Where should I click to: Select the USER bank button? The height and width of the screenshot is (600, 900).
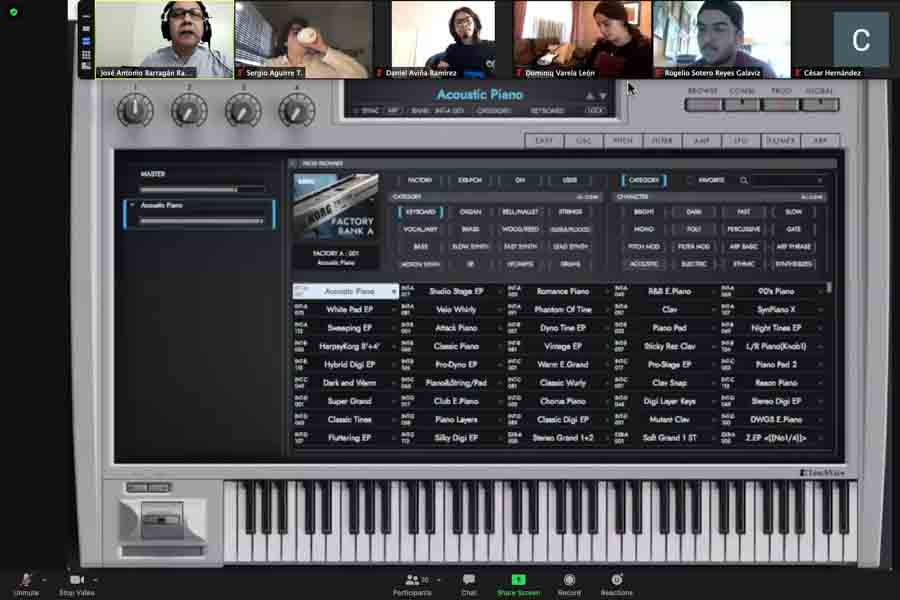tap(570, 180)
